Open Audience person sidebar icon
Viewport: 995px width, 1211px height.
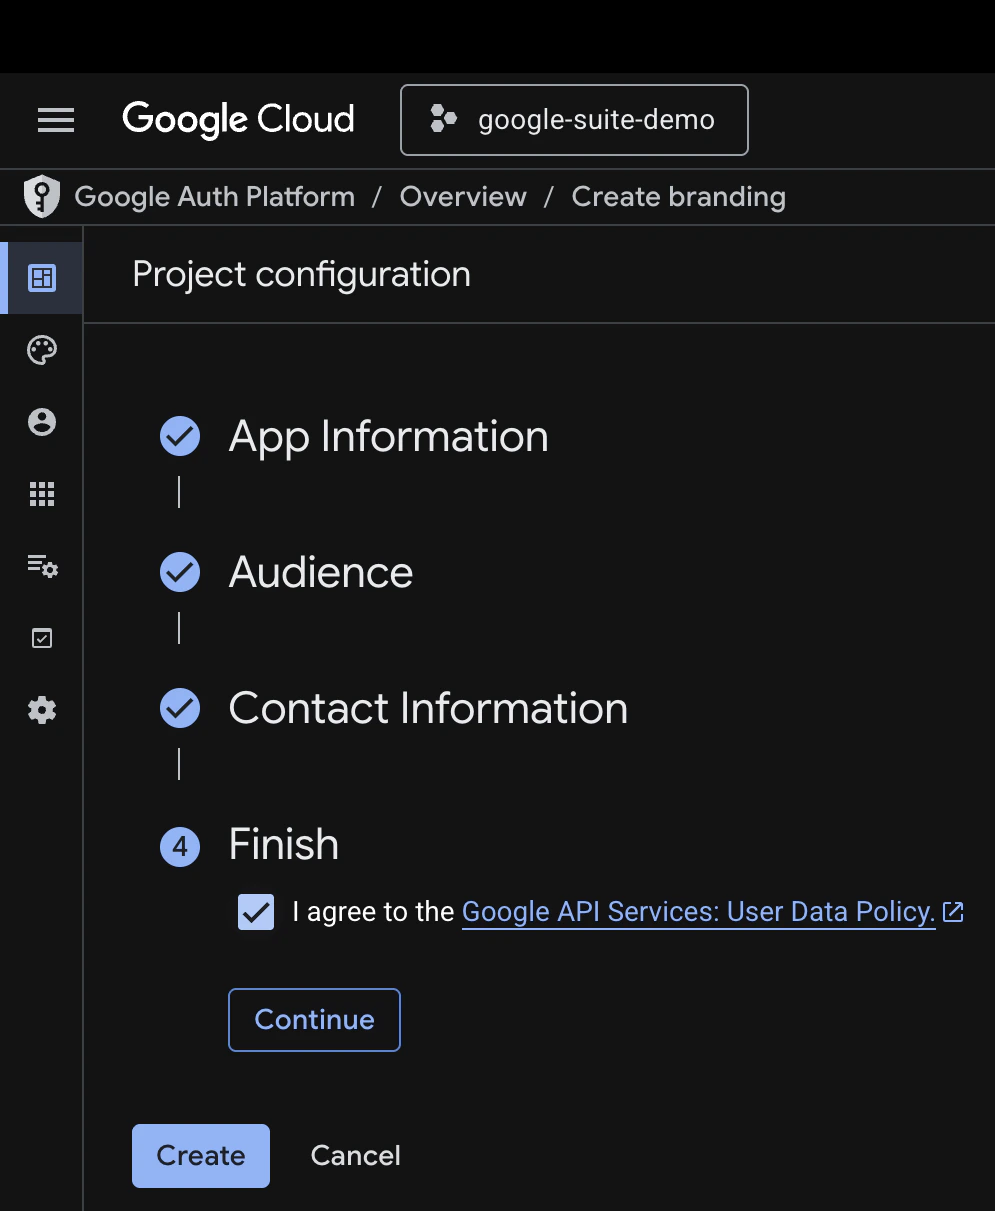[42, 422]
